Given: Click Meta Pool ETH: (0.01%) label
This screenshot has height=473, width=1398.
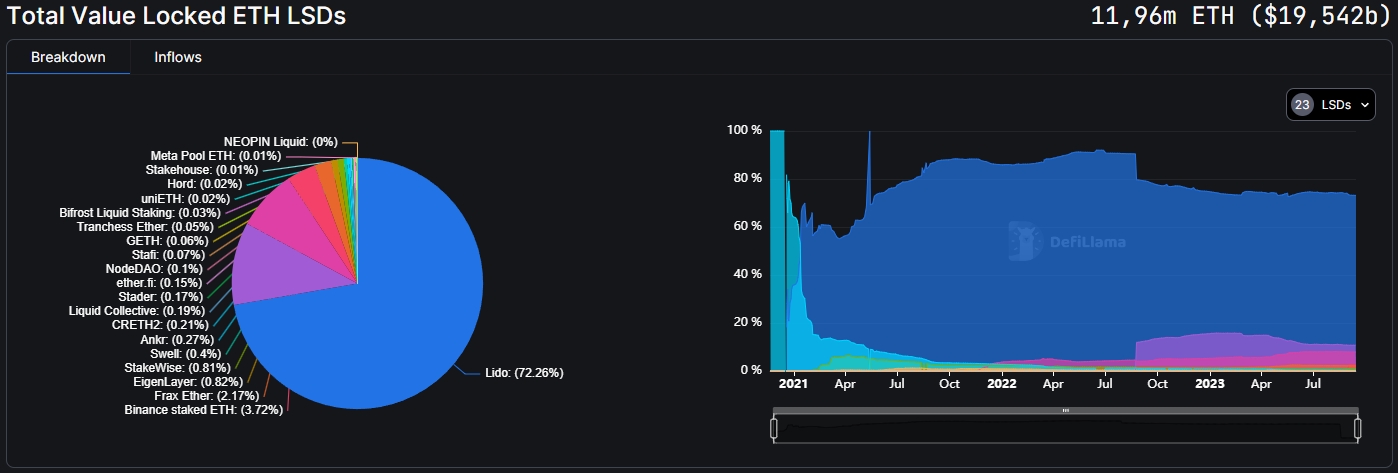Looking at the screenshot, I should point(216,156).
